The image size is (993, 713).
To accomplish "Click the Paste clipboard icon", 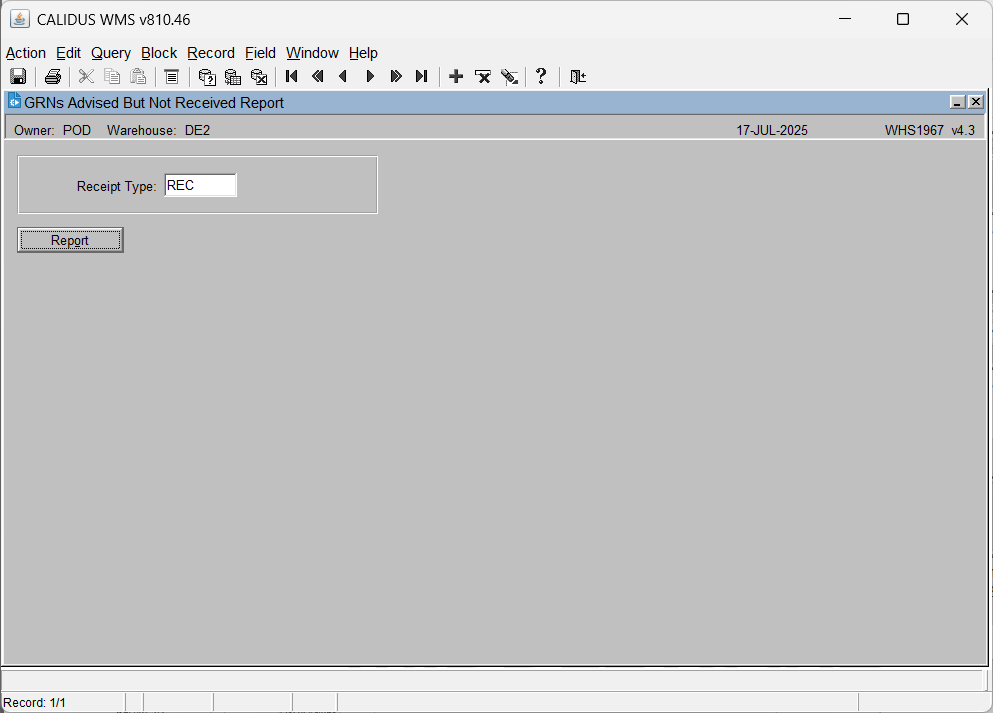I will pyautogui.click(x=138, y=77).
